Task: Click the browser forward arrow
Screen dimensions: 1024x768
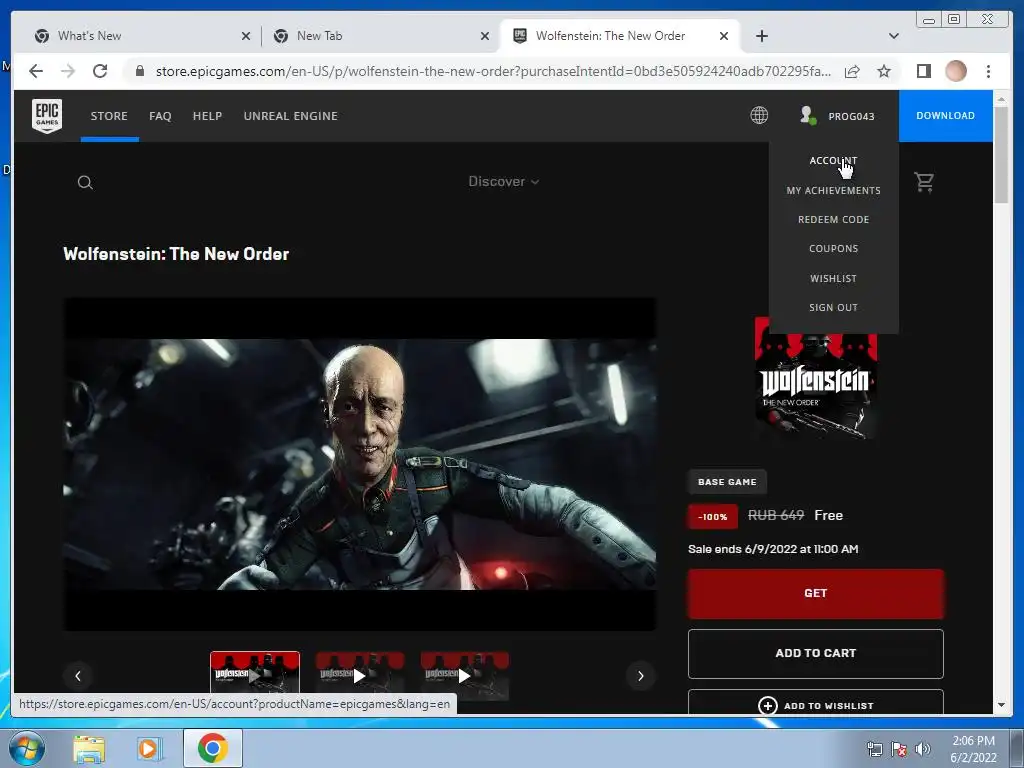Action: [68, 71]
